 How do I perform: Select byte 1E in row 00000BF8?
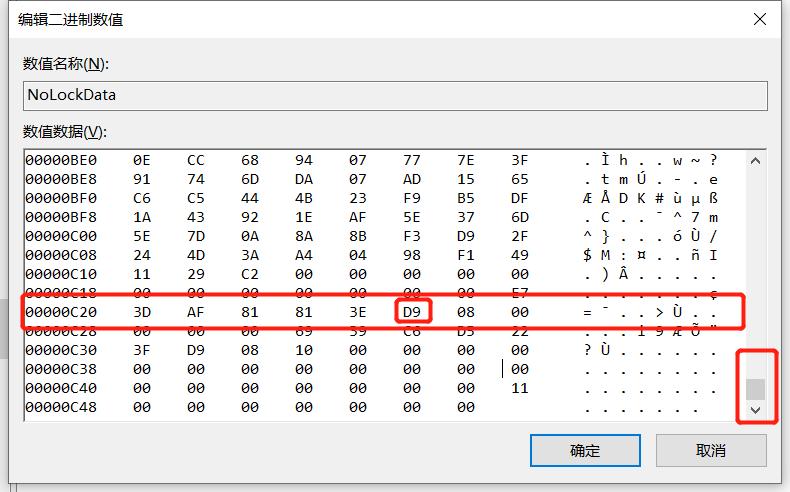(x=304, y=217)
